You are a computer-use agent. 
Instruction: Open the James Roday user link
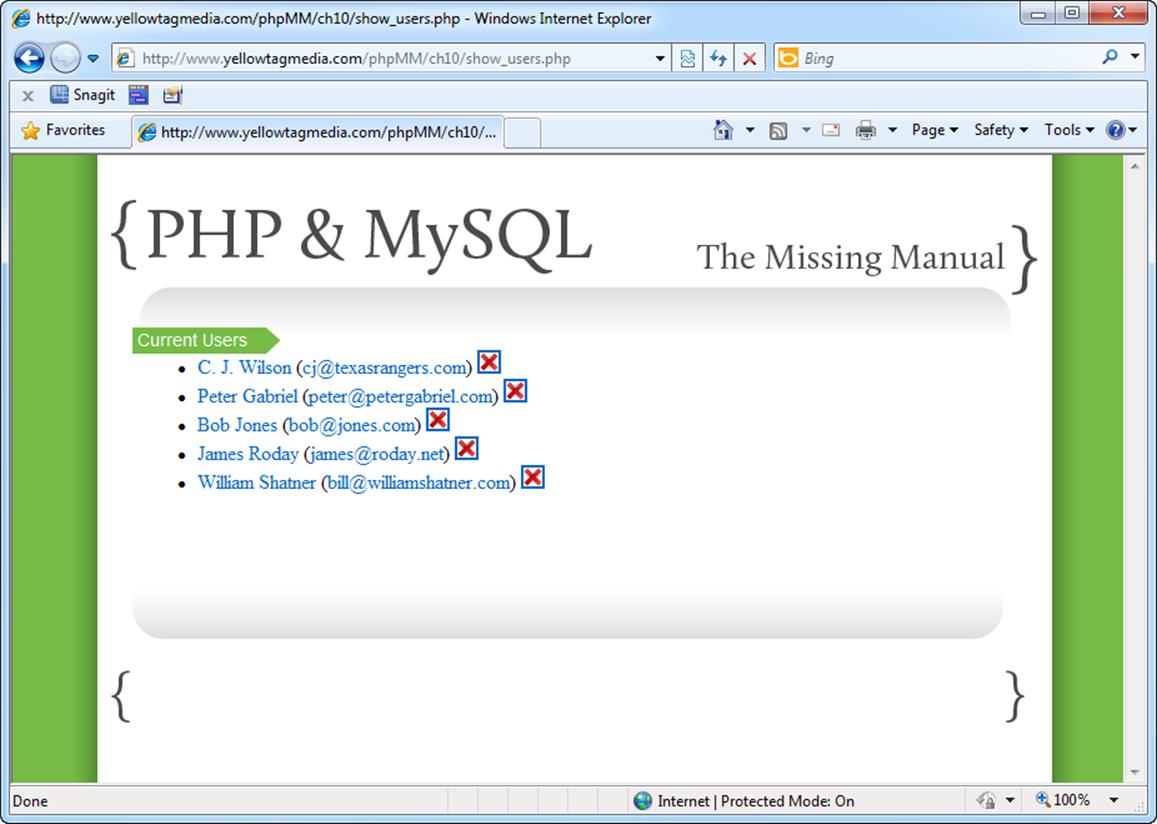click(248, 454)
